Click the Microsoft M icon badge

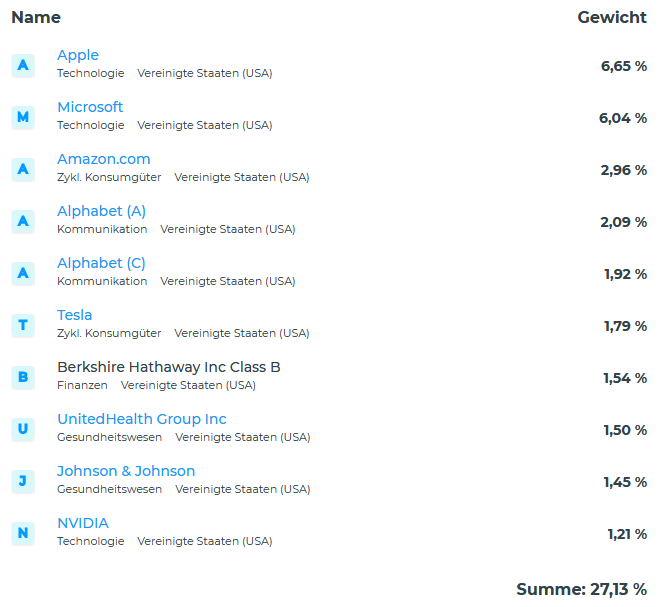coord(23,117)
